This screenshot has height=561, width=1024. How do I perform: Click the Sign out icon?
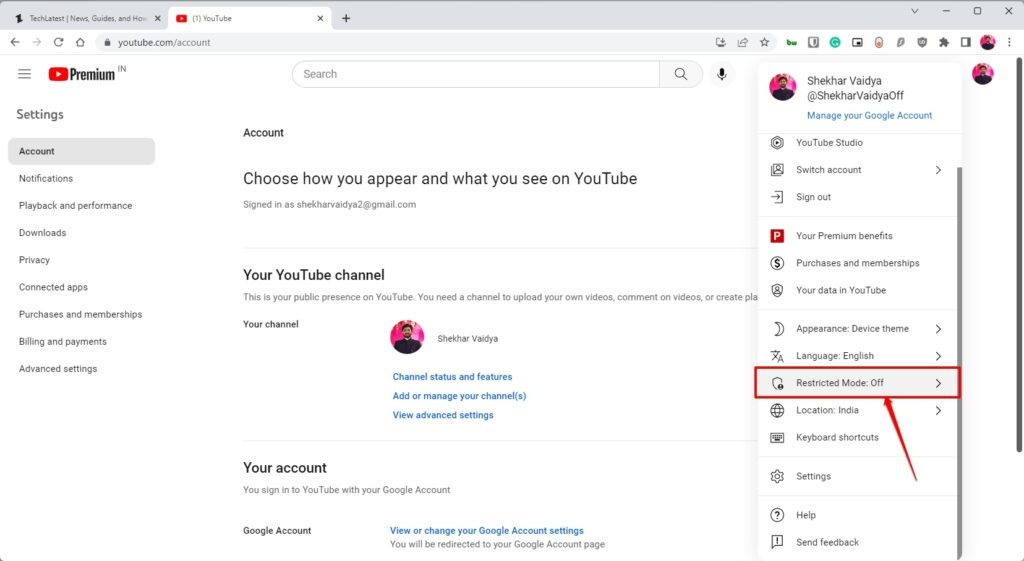(x=777, y=197)
